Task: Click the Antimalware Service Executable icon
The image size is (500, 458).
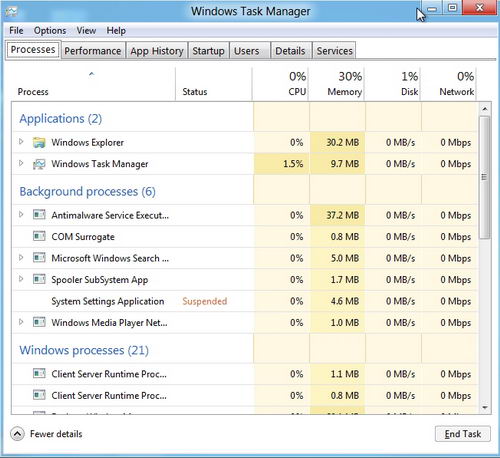Action: pos(39,215)
